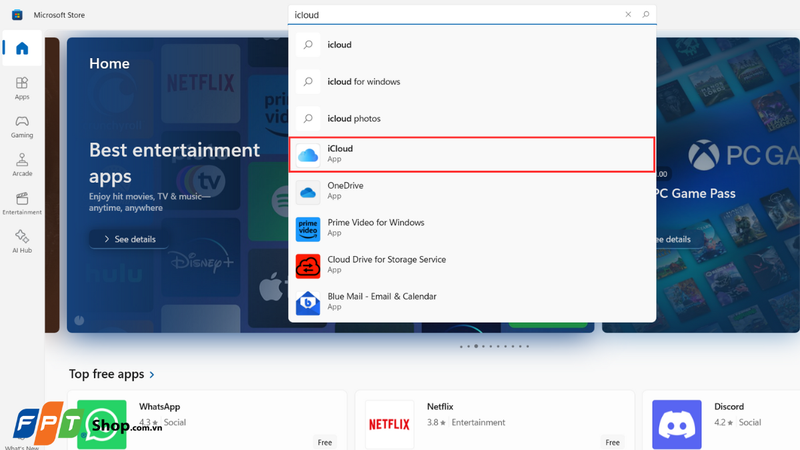Select 'icloud for windows' suggestion
Viewport: 800px width, 450px height.
(x=472, y=82)
